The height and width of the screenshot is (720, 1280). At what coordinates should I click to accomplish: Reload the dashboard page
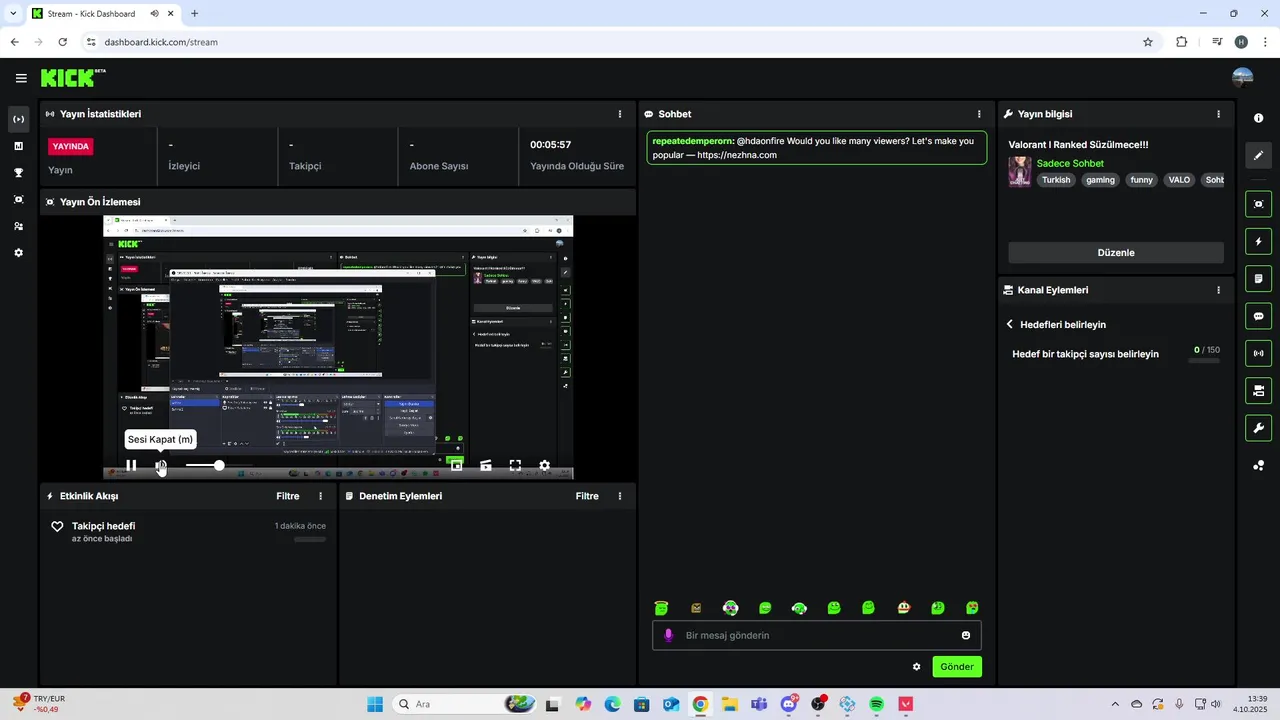click(62, 42)
